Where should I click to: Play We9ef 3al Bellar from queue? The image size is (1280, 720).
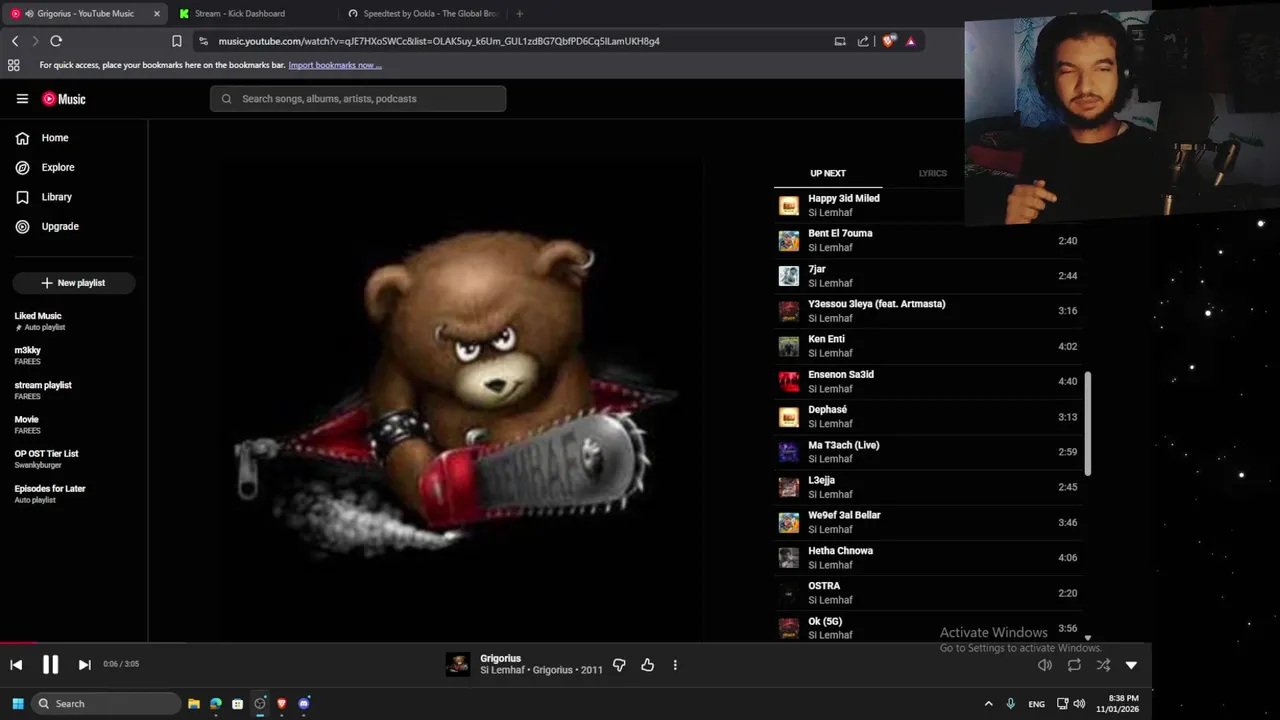coord(928,522)
